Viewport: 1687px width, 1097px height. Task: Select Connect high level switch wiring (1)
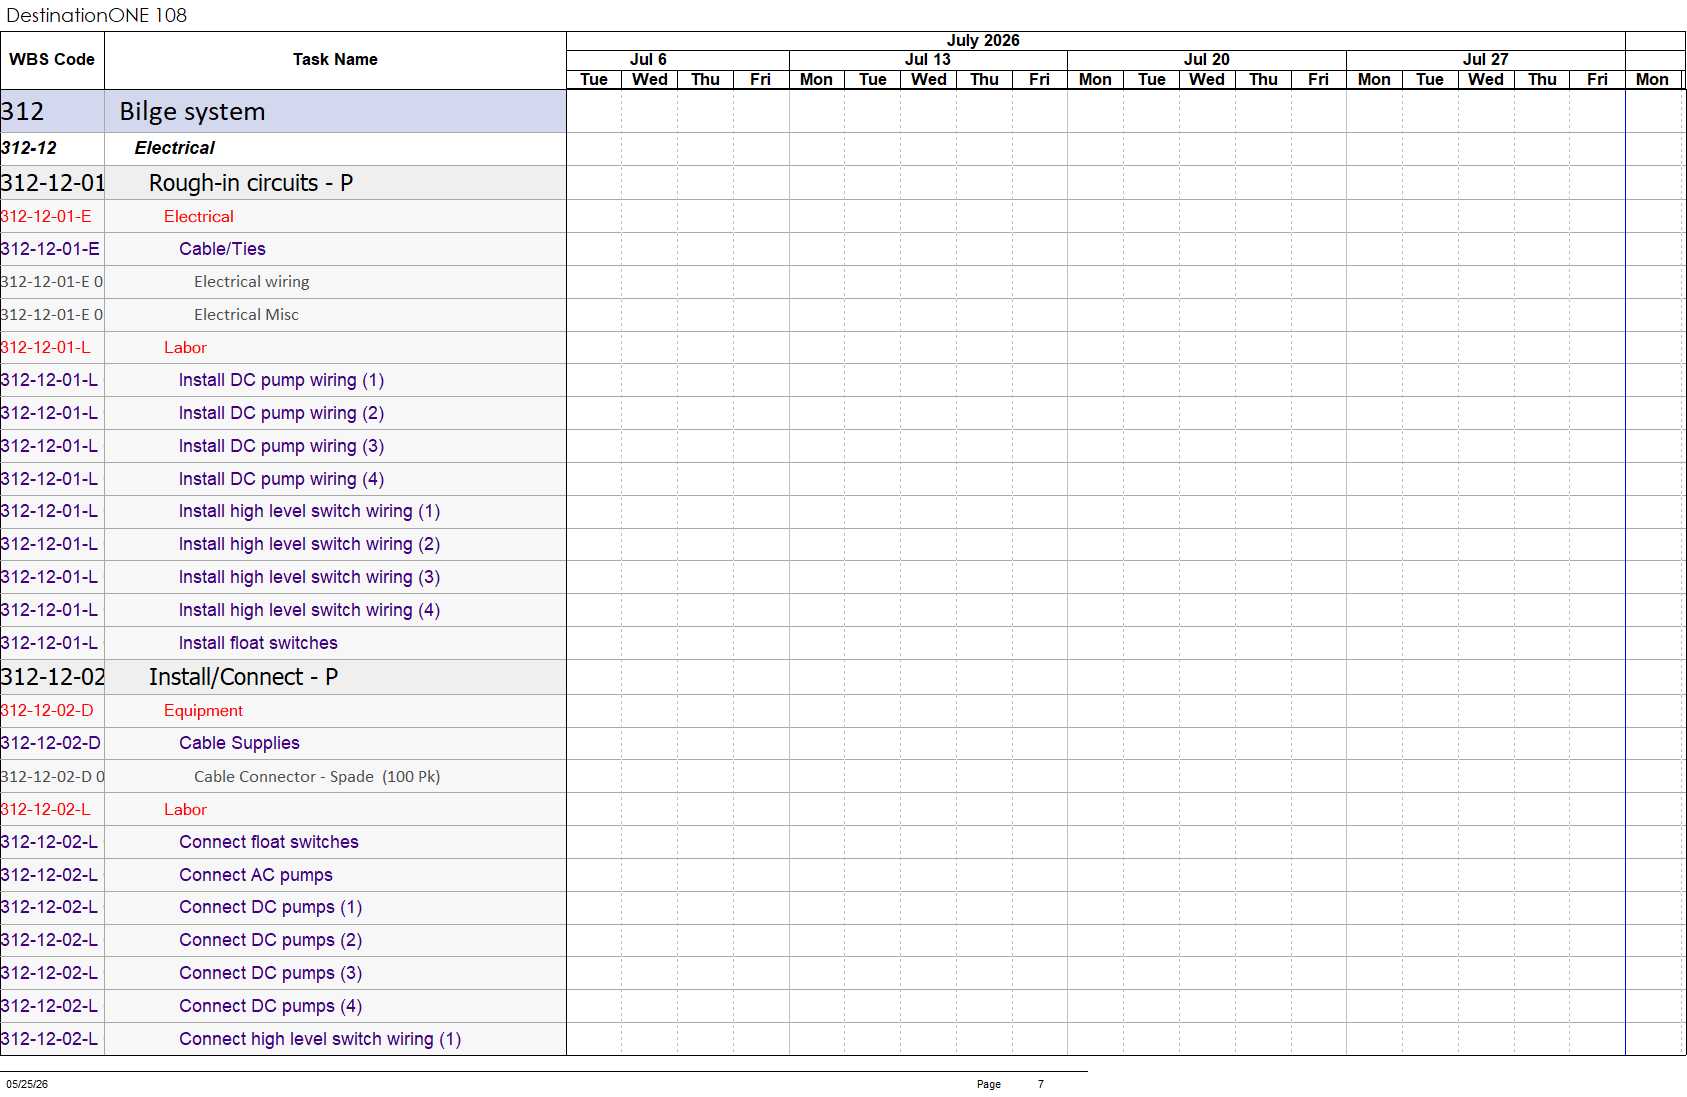(283, 1039)
